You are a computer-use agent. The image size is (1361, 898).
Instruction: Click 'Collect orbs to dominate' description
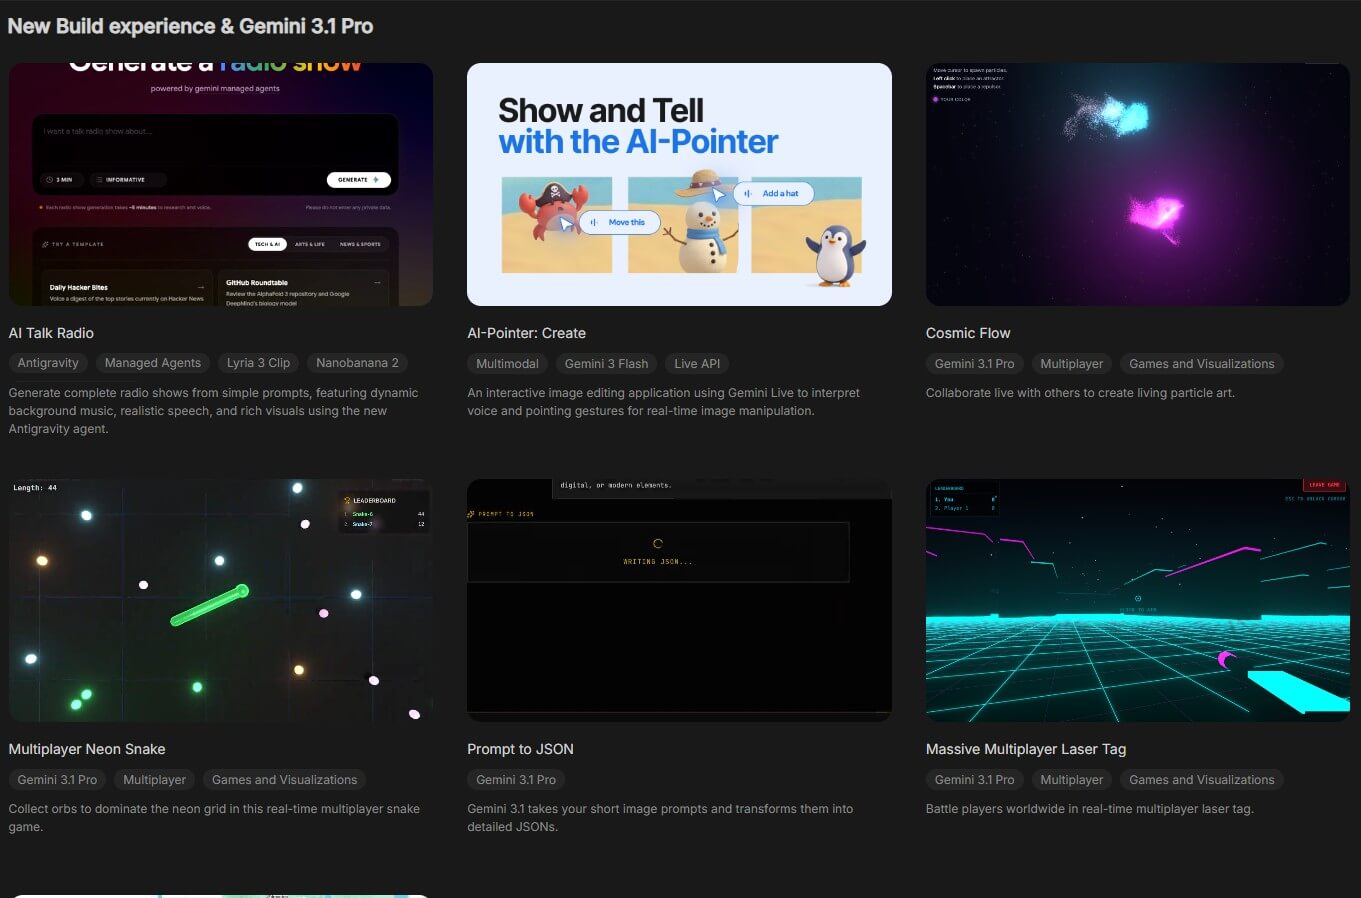point(214,818)
